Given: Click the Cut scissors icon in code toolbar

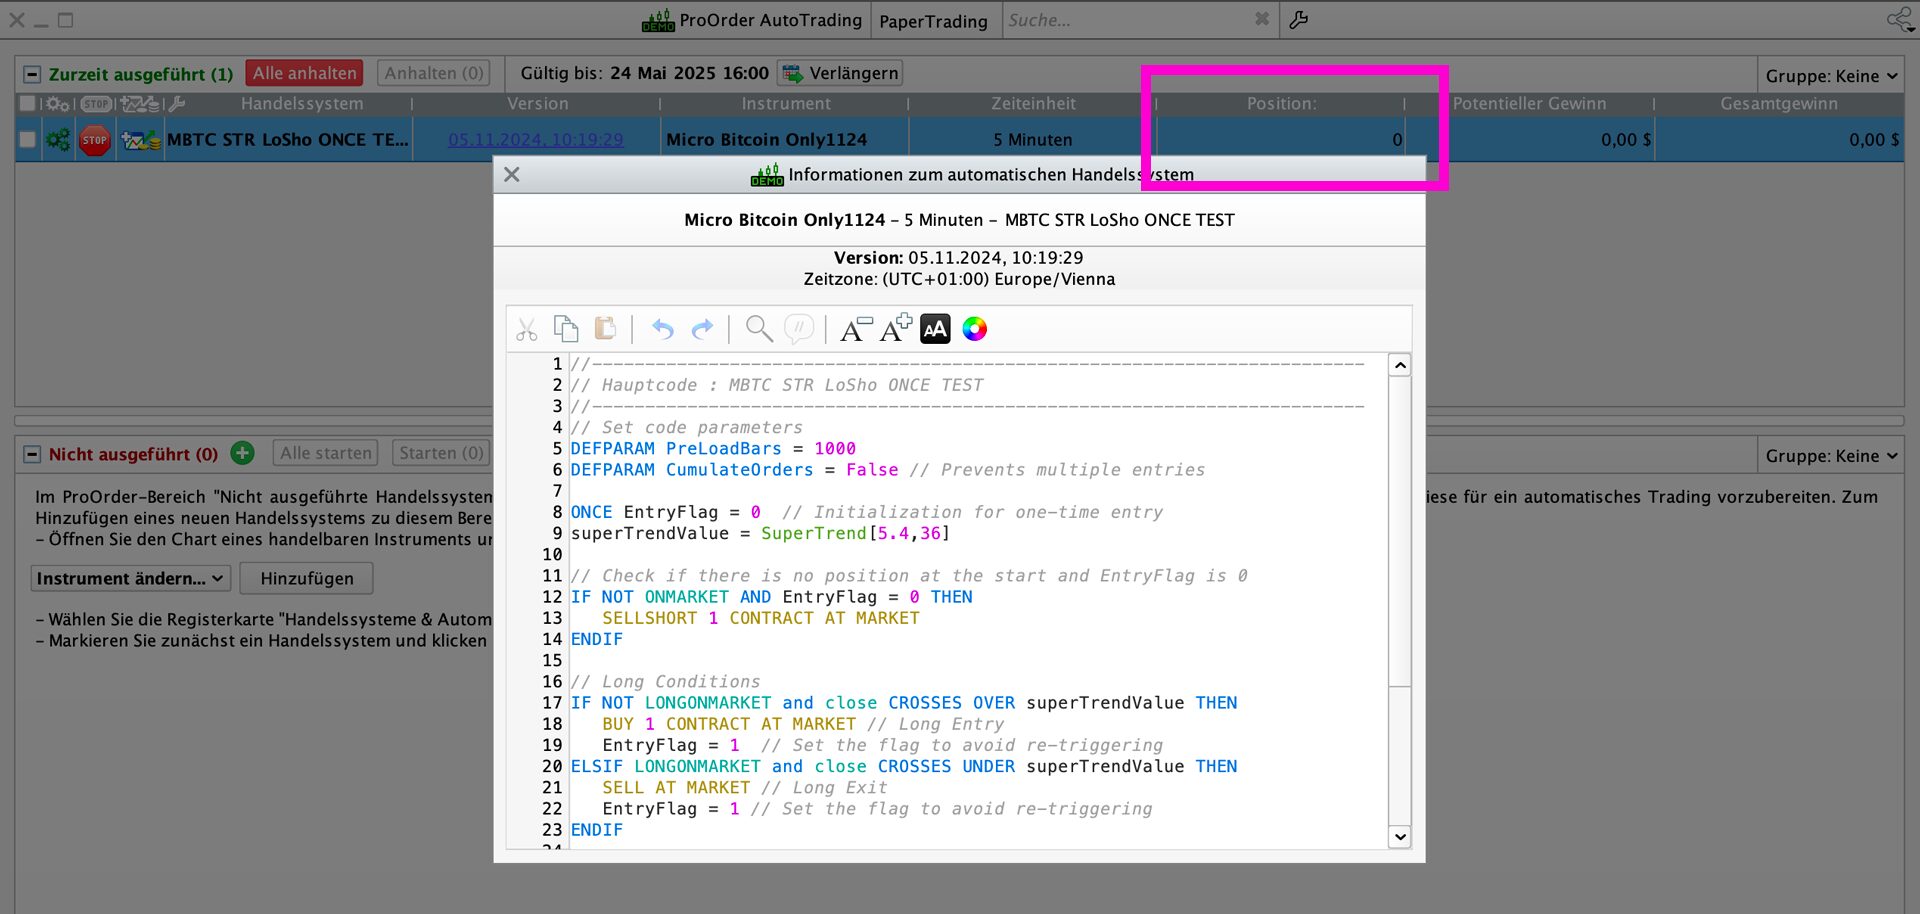Looking at the screenshot, I should point(527,329).
